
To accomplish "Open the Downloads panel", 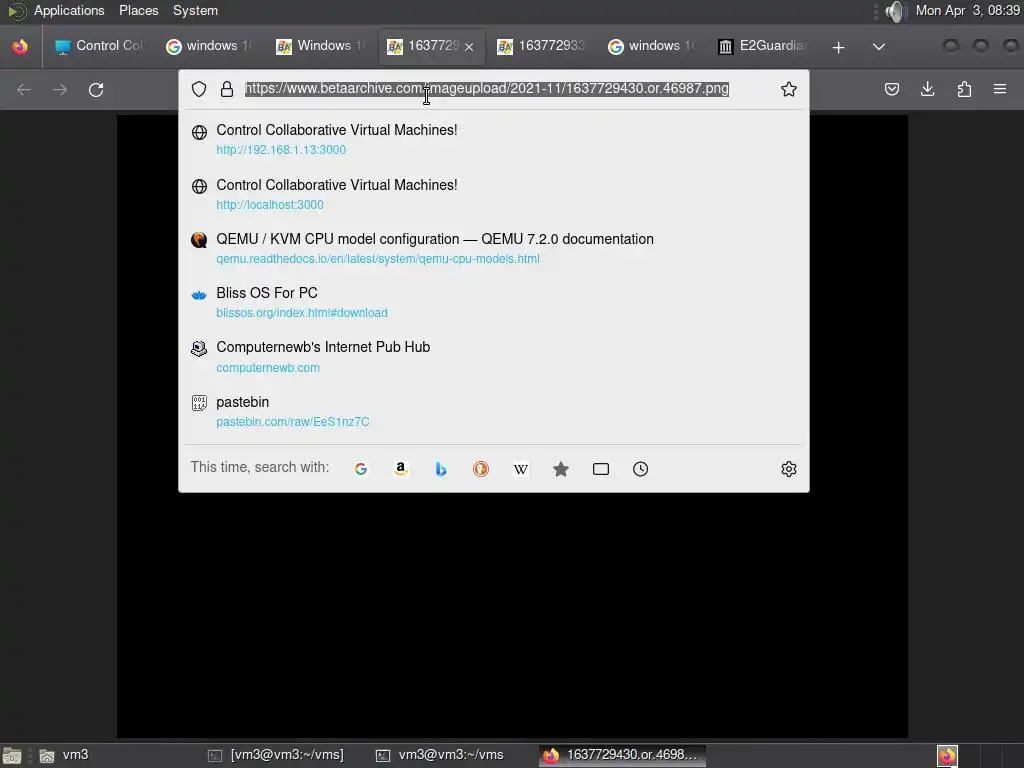I will point(927,89).
